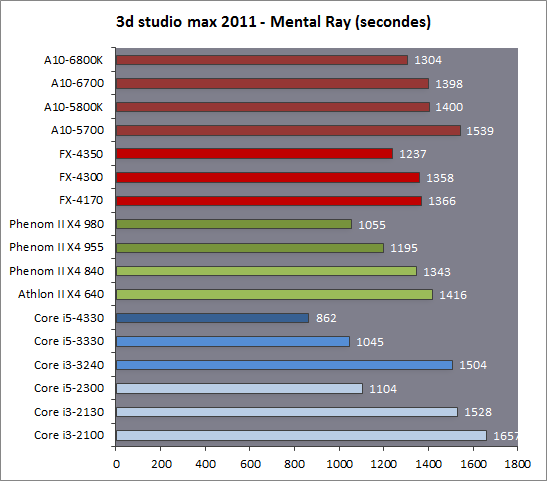The height and width of the screenshot is (481, 547).
Task: Click the axis label 1600
Action: [473, 464]
